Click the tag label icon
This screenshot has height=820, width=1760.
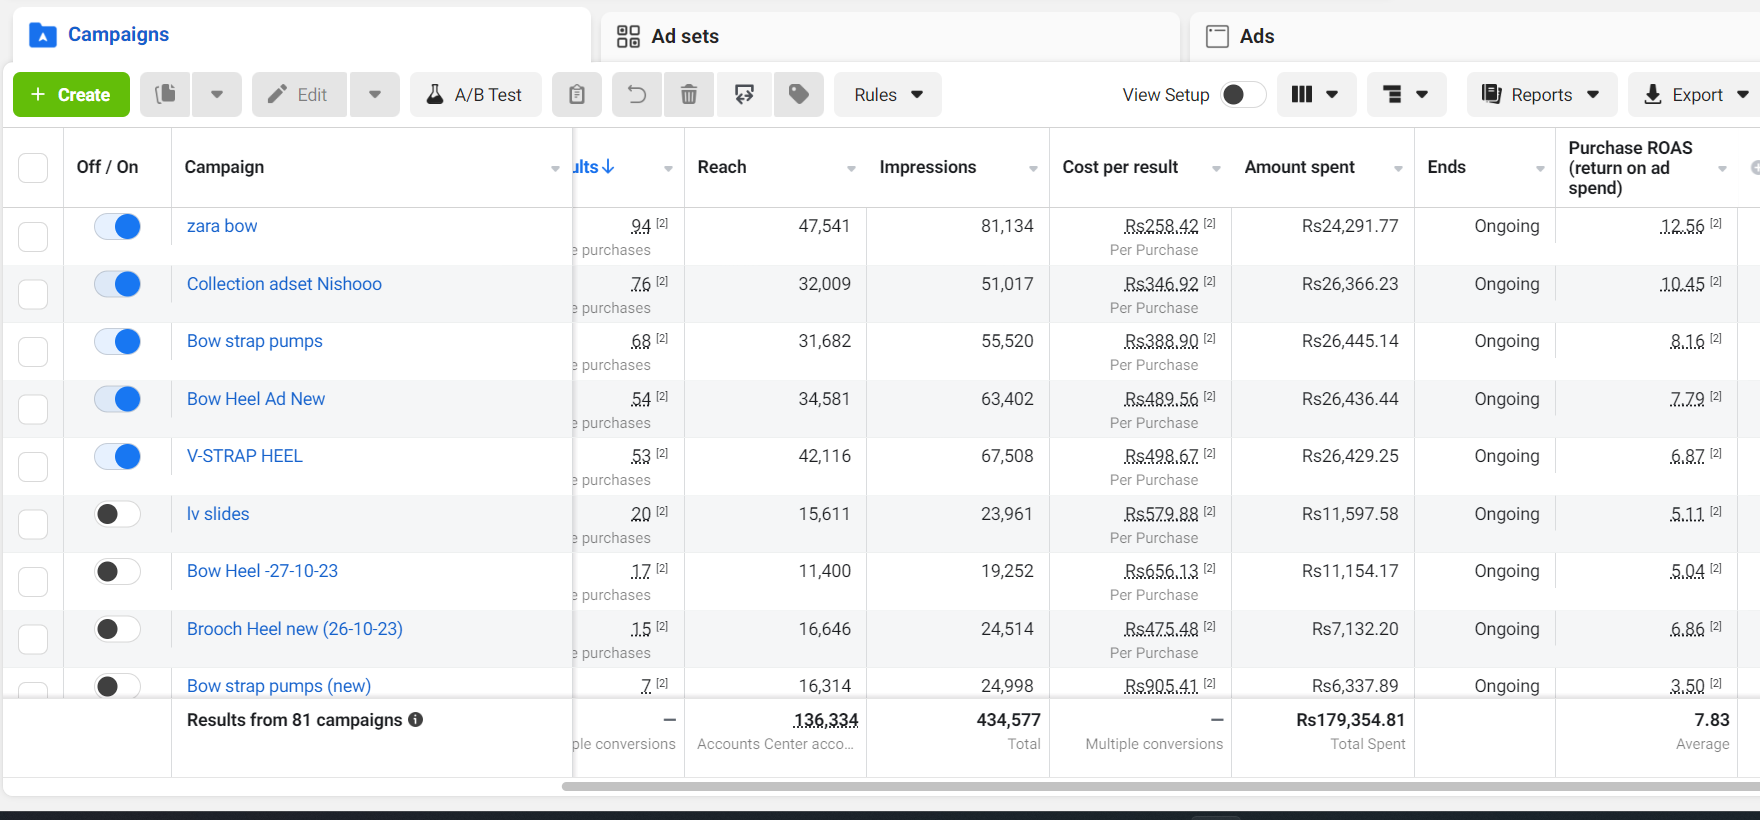(x=799, y=94)
